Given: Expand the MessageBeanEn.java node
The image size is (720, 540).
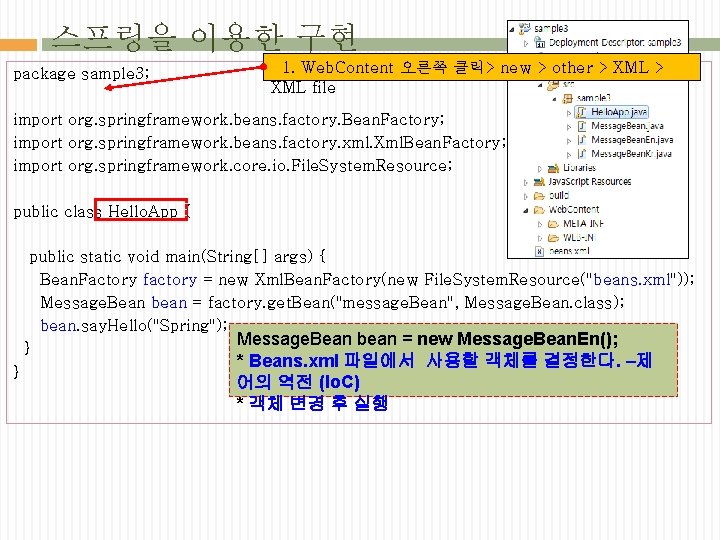Looking at the screenshot, I should coord(569,141).
